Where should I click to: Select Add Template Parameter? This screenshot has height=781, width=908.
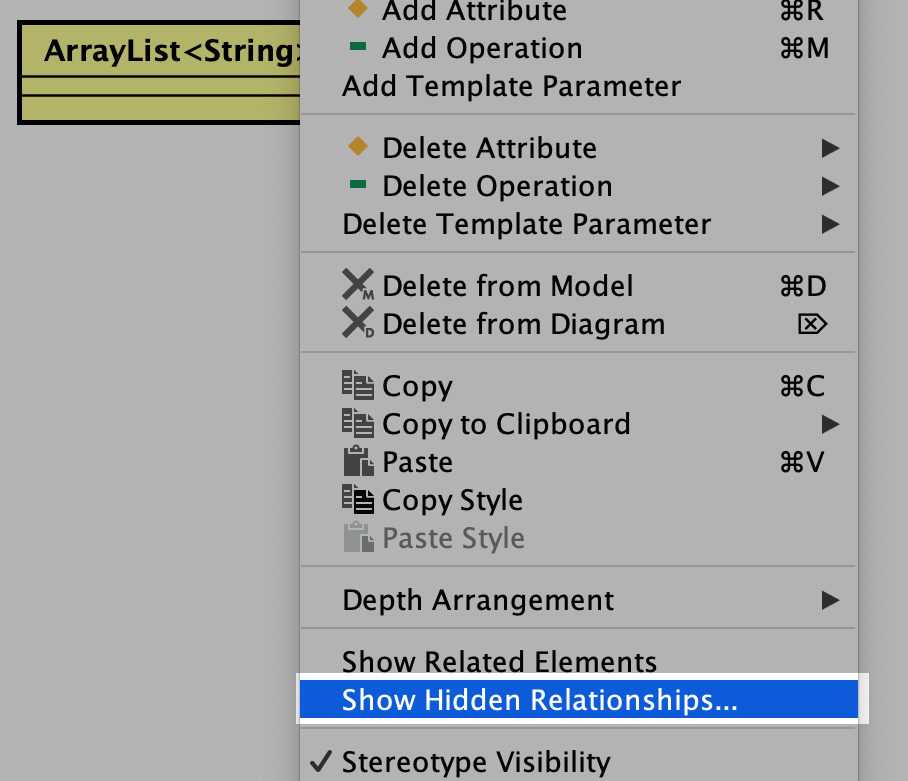tap(511, 86)
